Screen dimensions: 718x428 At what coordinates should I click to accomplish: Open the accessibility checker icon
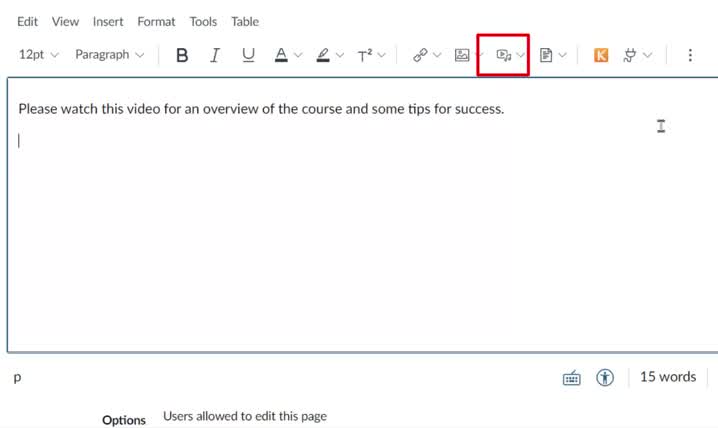[605, 378]
